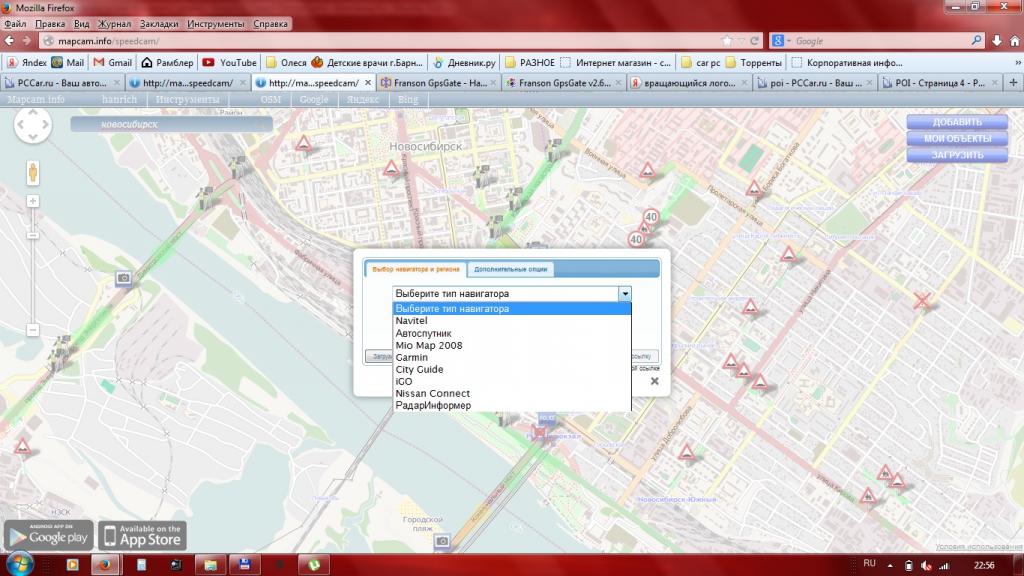Click the red X marker on map

tap(923, 300)
